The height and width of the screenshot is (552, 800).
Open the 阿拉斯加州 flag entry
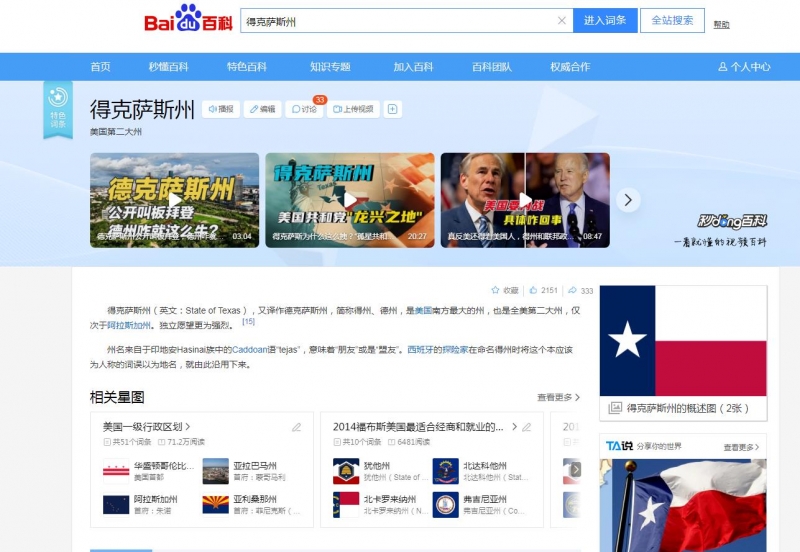[140, 504]
